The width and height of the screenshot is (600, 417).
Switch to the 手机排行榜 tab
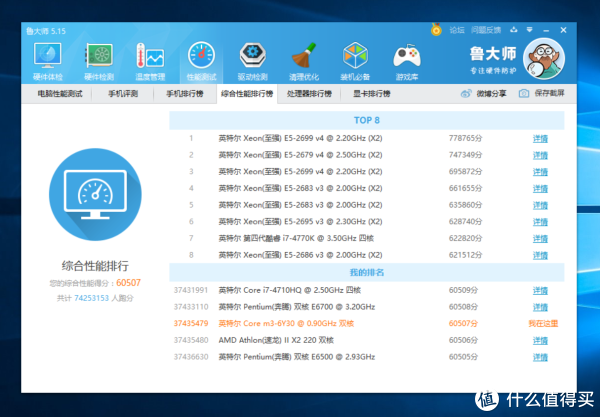click(184, 94)
